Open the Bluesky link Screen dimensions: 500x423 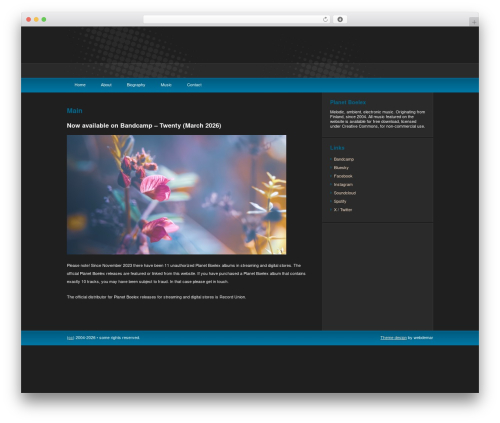pyautogui.click(x=341, y=168)
